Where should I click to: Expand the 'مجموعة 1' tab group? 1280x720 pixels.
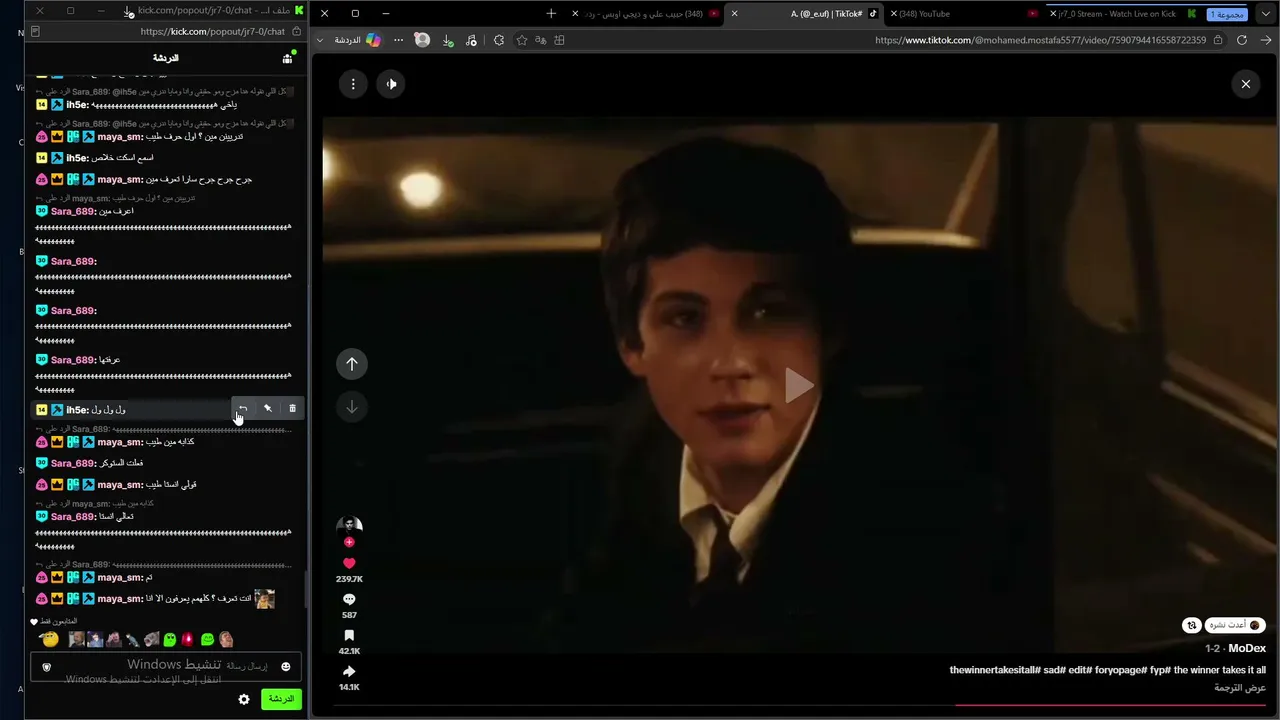point(1226,14)
